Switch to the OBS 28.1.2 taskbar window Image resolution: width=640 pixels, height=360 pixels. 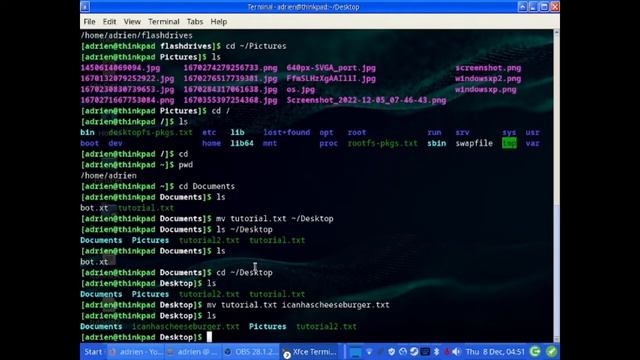251,352
